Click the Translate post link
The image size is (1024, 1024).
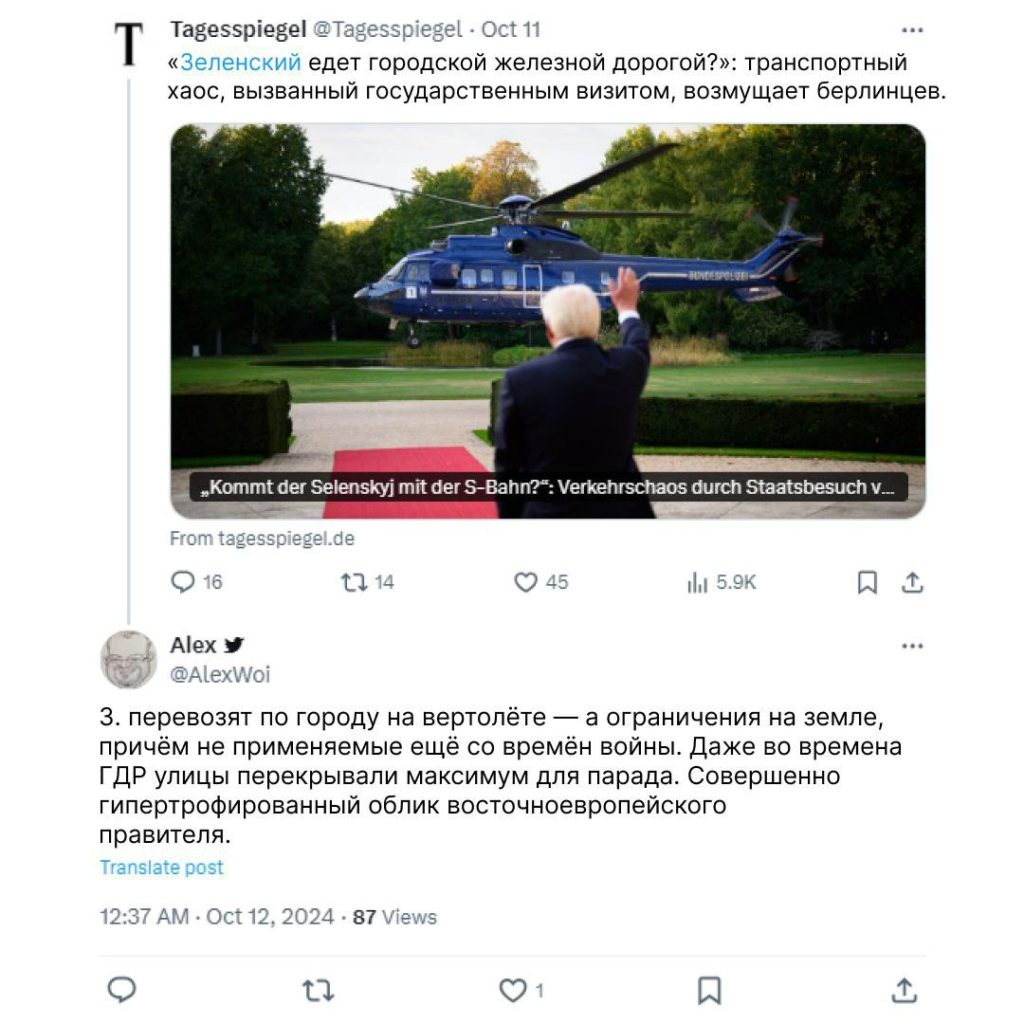pos(161,867)
